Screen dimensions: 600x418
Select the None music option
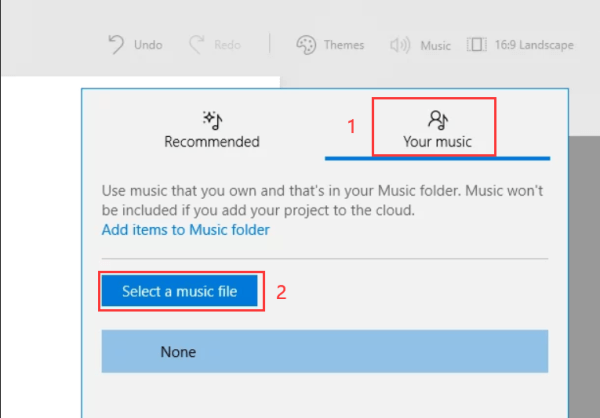(325, 351)
